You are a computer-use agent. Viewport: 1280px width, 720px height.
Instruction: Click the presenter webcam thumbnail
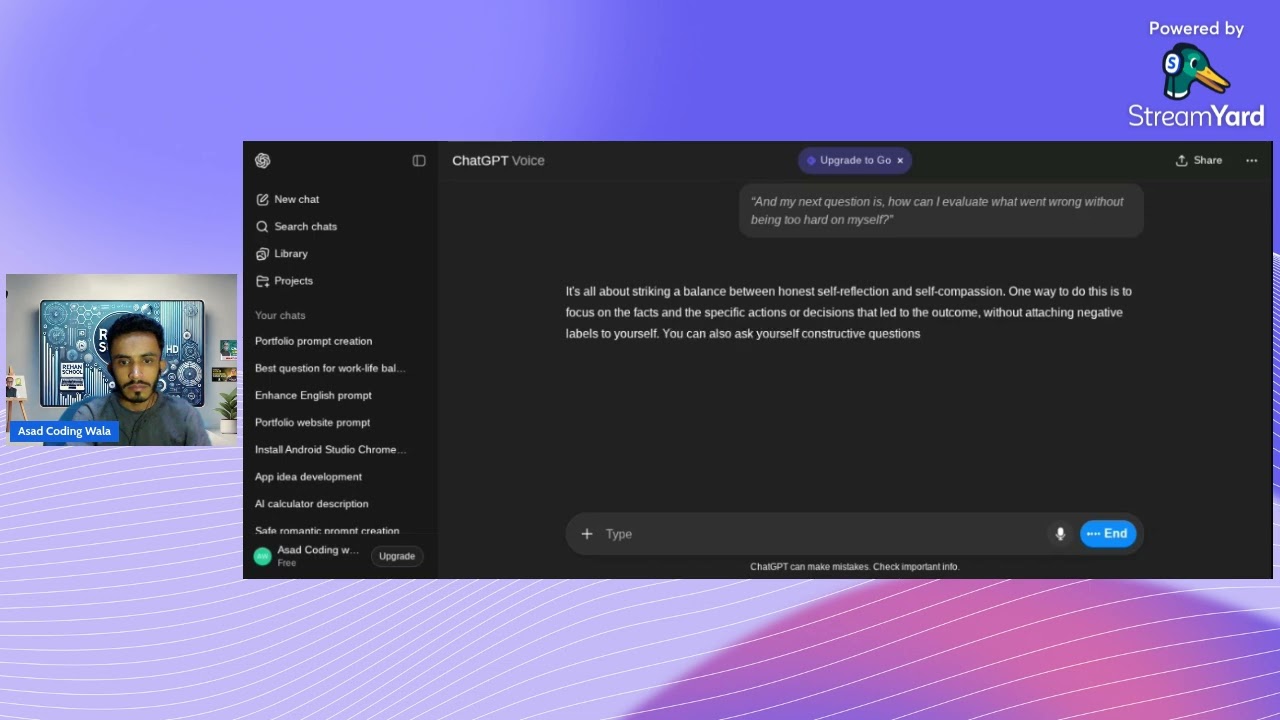tap(121, 360)
